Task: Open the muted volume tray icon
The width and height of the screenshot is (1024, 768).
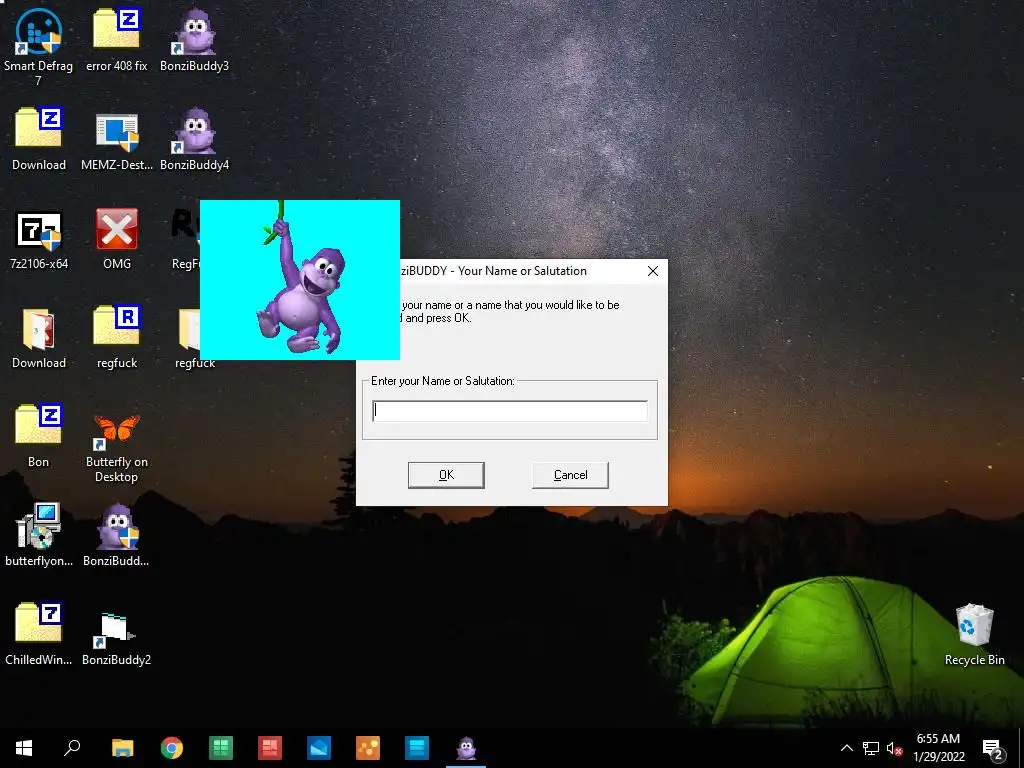Action: [x=894, y=748]
